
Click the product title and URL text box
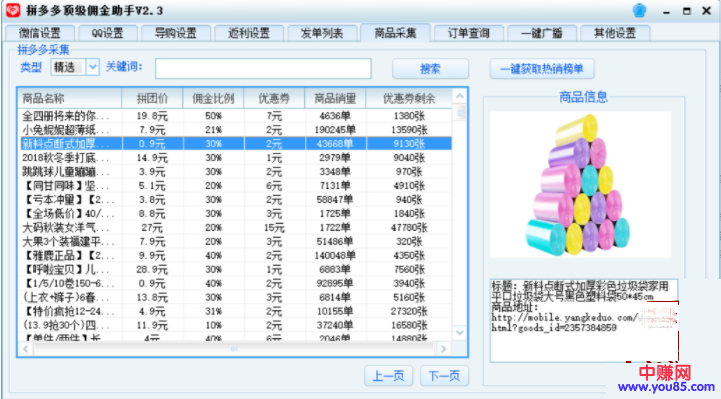click(x=584, y=320)
